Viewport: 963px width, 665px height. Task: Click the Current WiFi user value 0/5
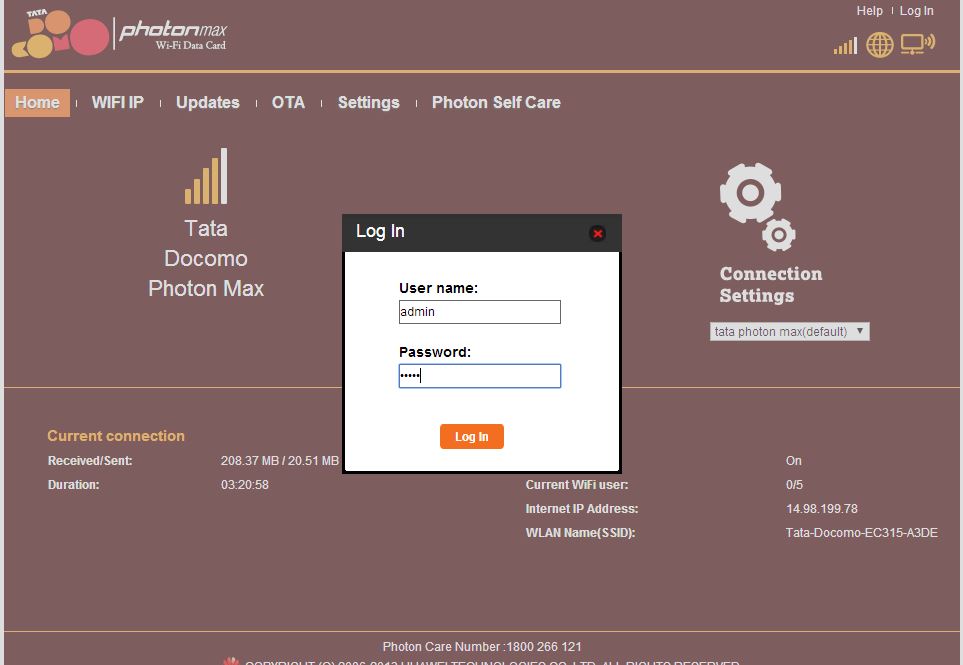click(x=794, y=485)
